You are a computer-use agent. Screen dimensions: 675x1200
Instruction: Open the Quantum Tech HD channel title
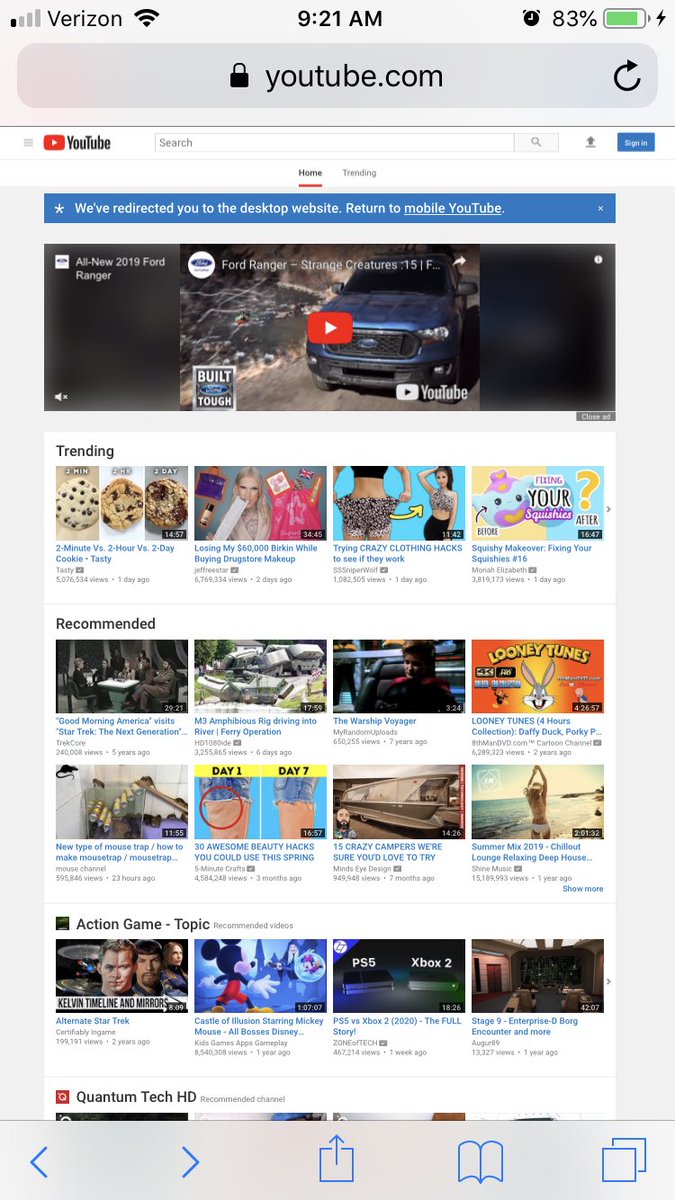pyautogui.click(x=136, y=1097)
